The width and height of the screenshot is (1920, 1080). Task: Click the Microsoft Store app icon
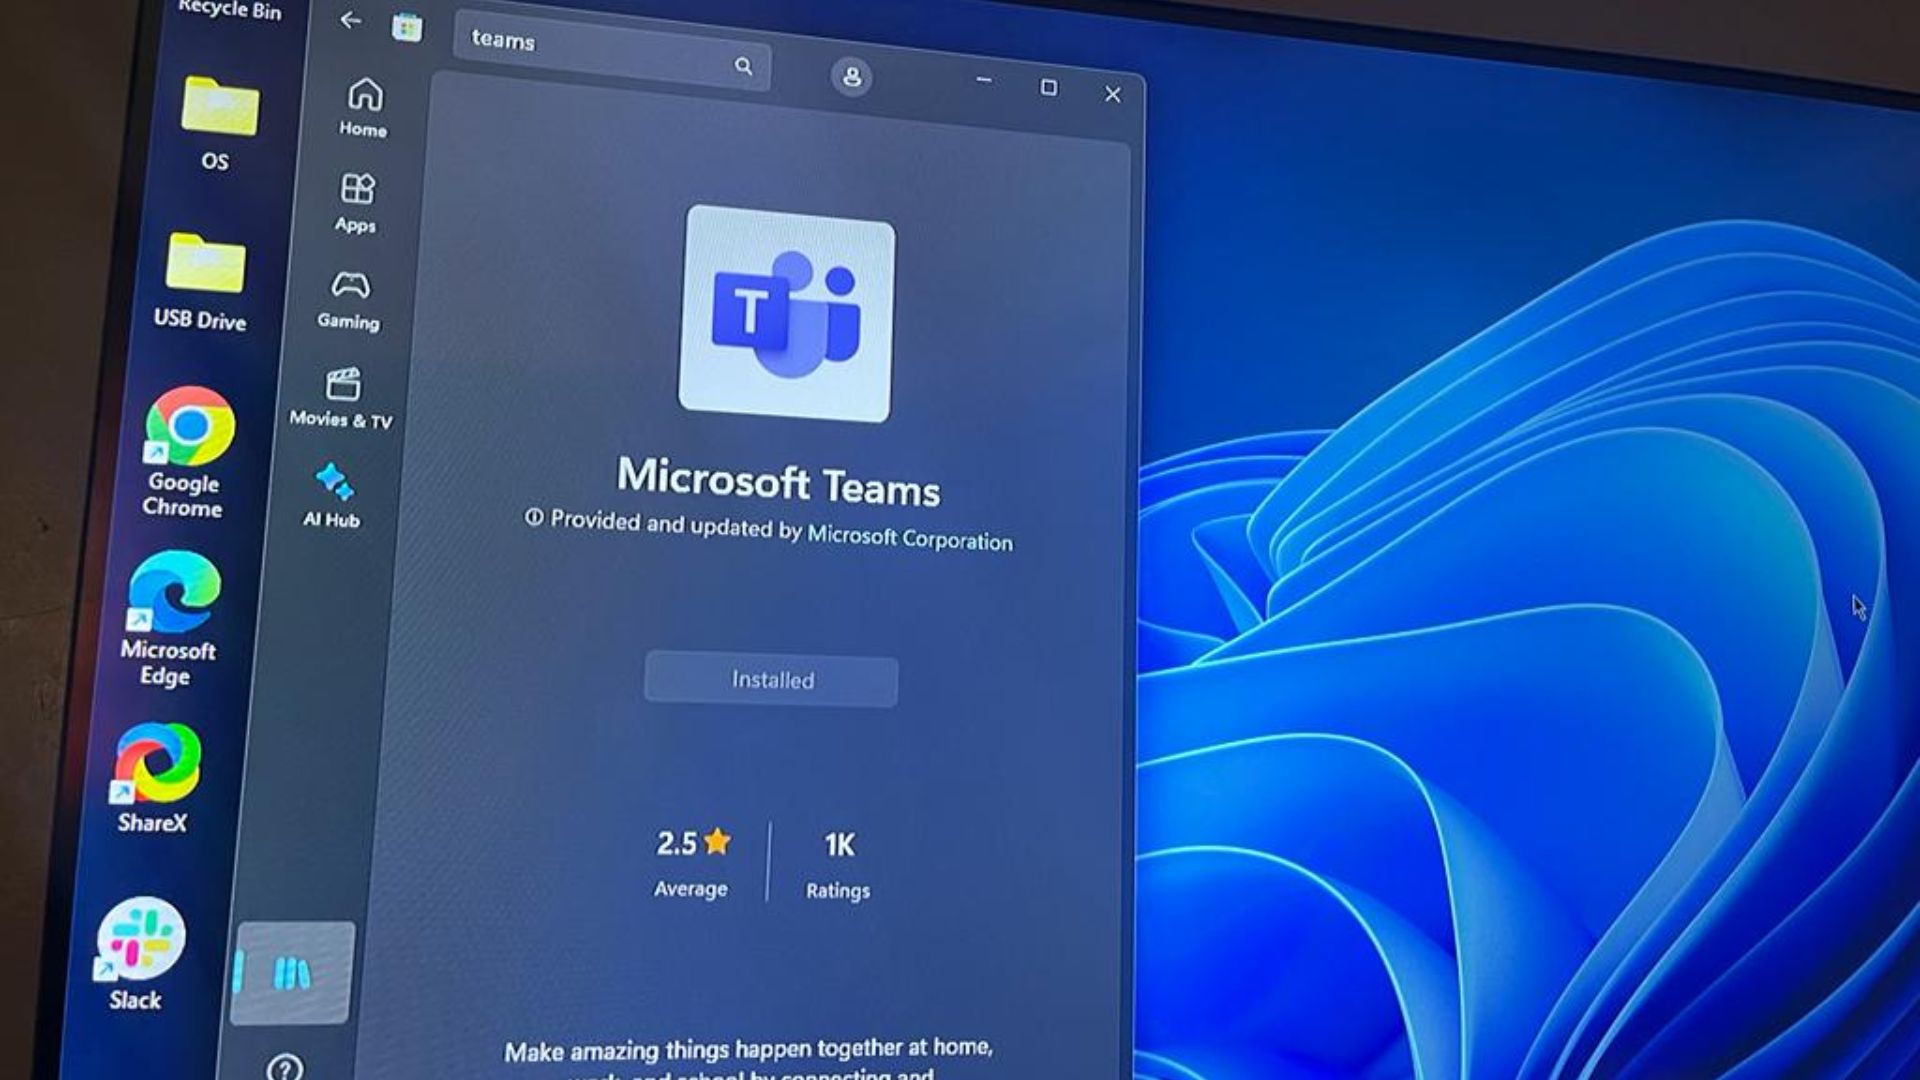point(404,25)
